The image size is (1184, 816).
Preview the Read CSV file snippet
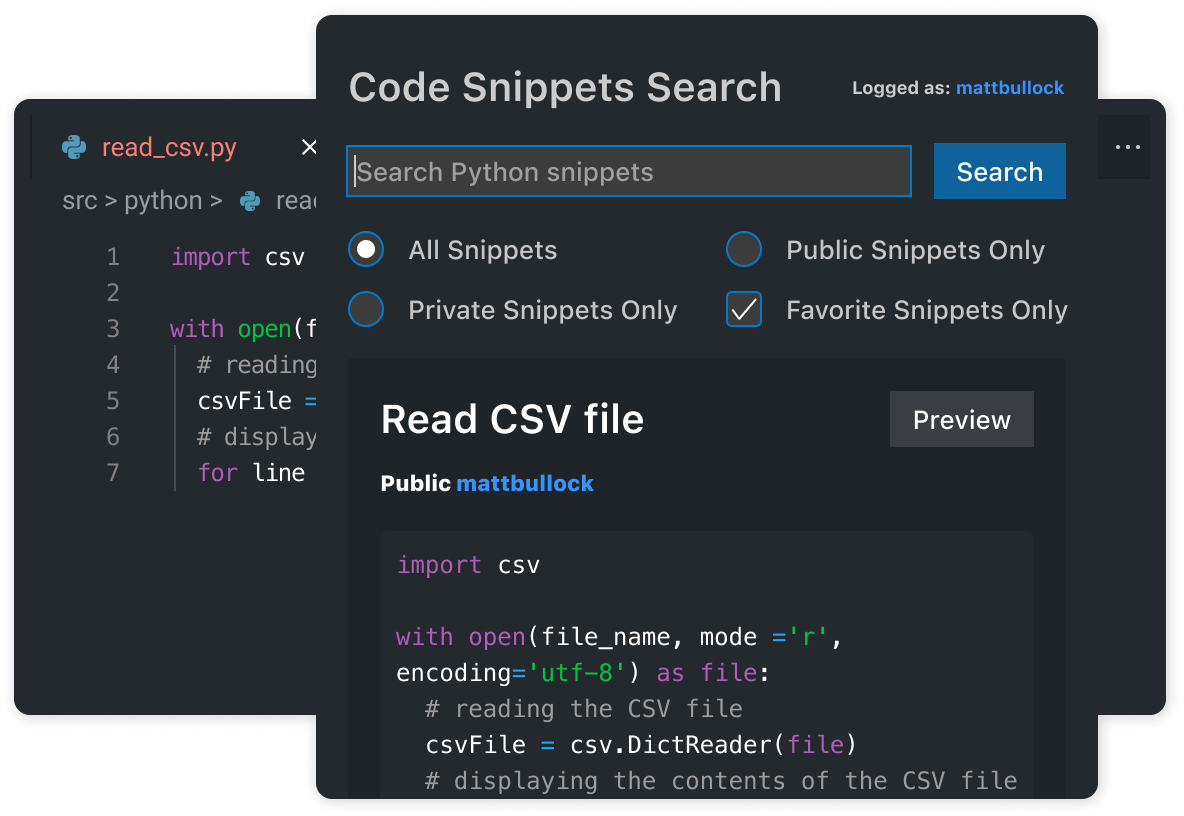pos(961,419)
